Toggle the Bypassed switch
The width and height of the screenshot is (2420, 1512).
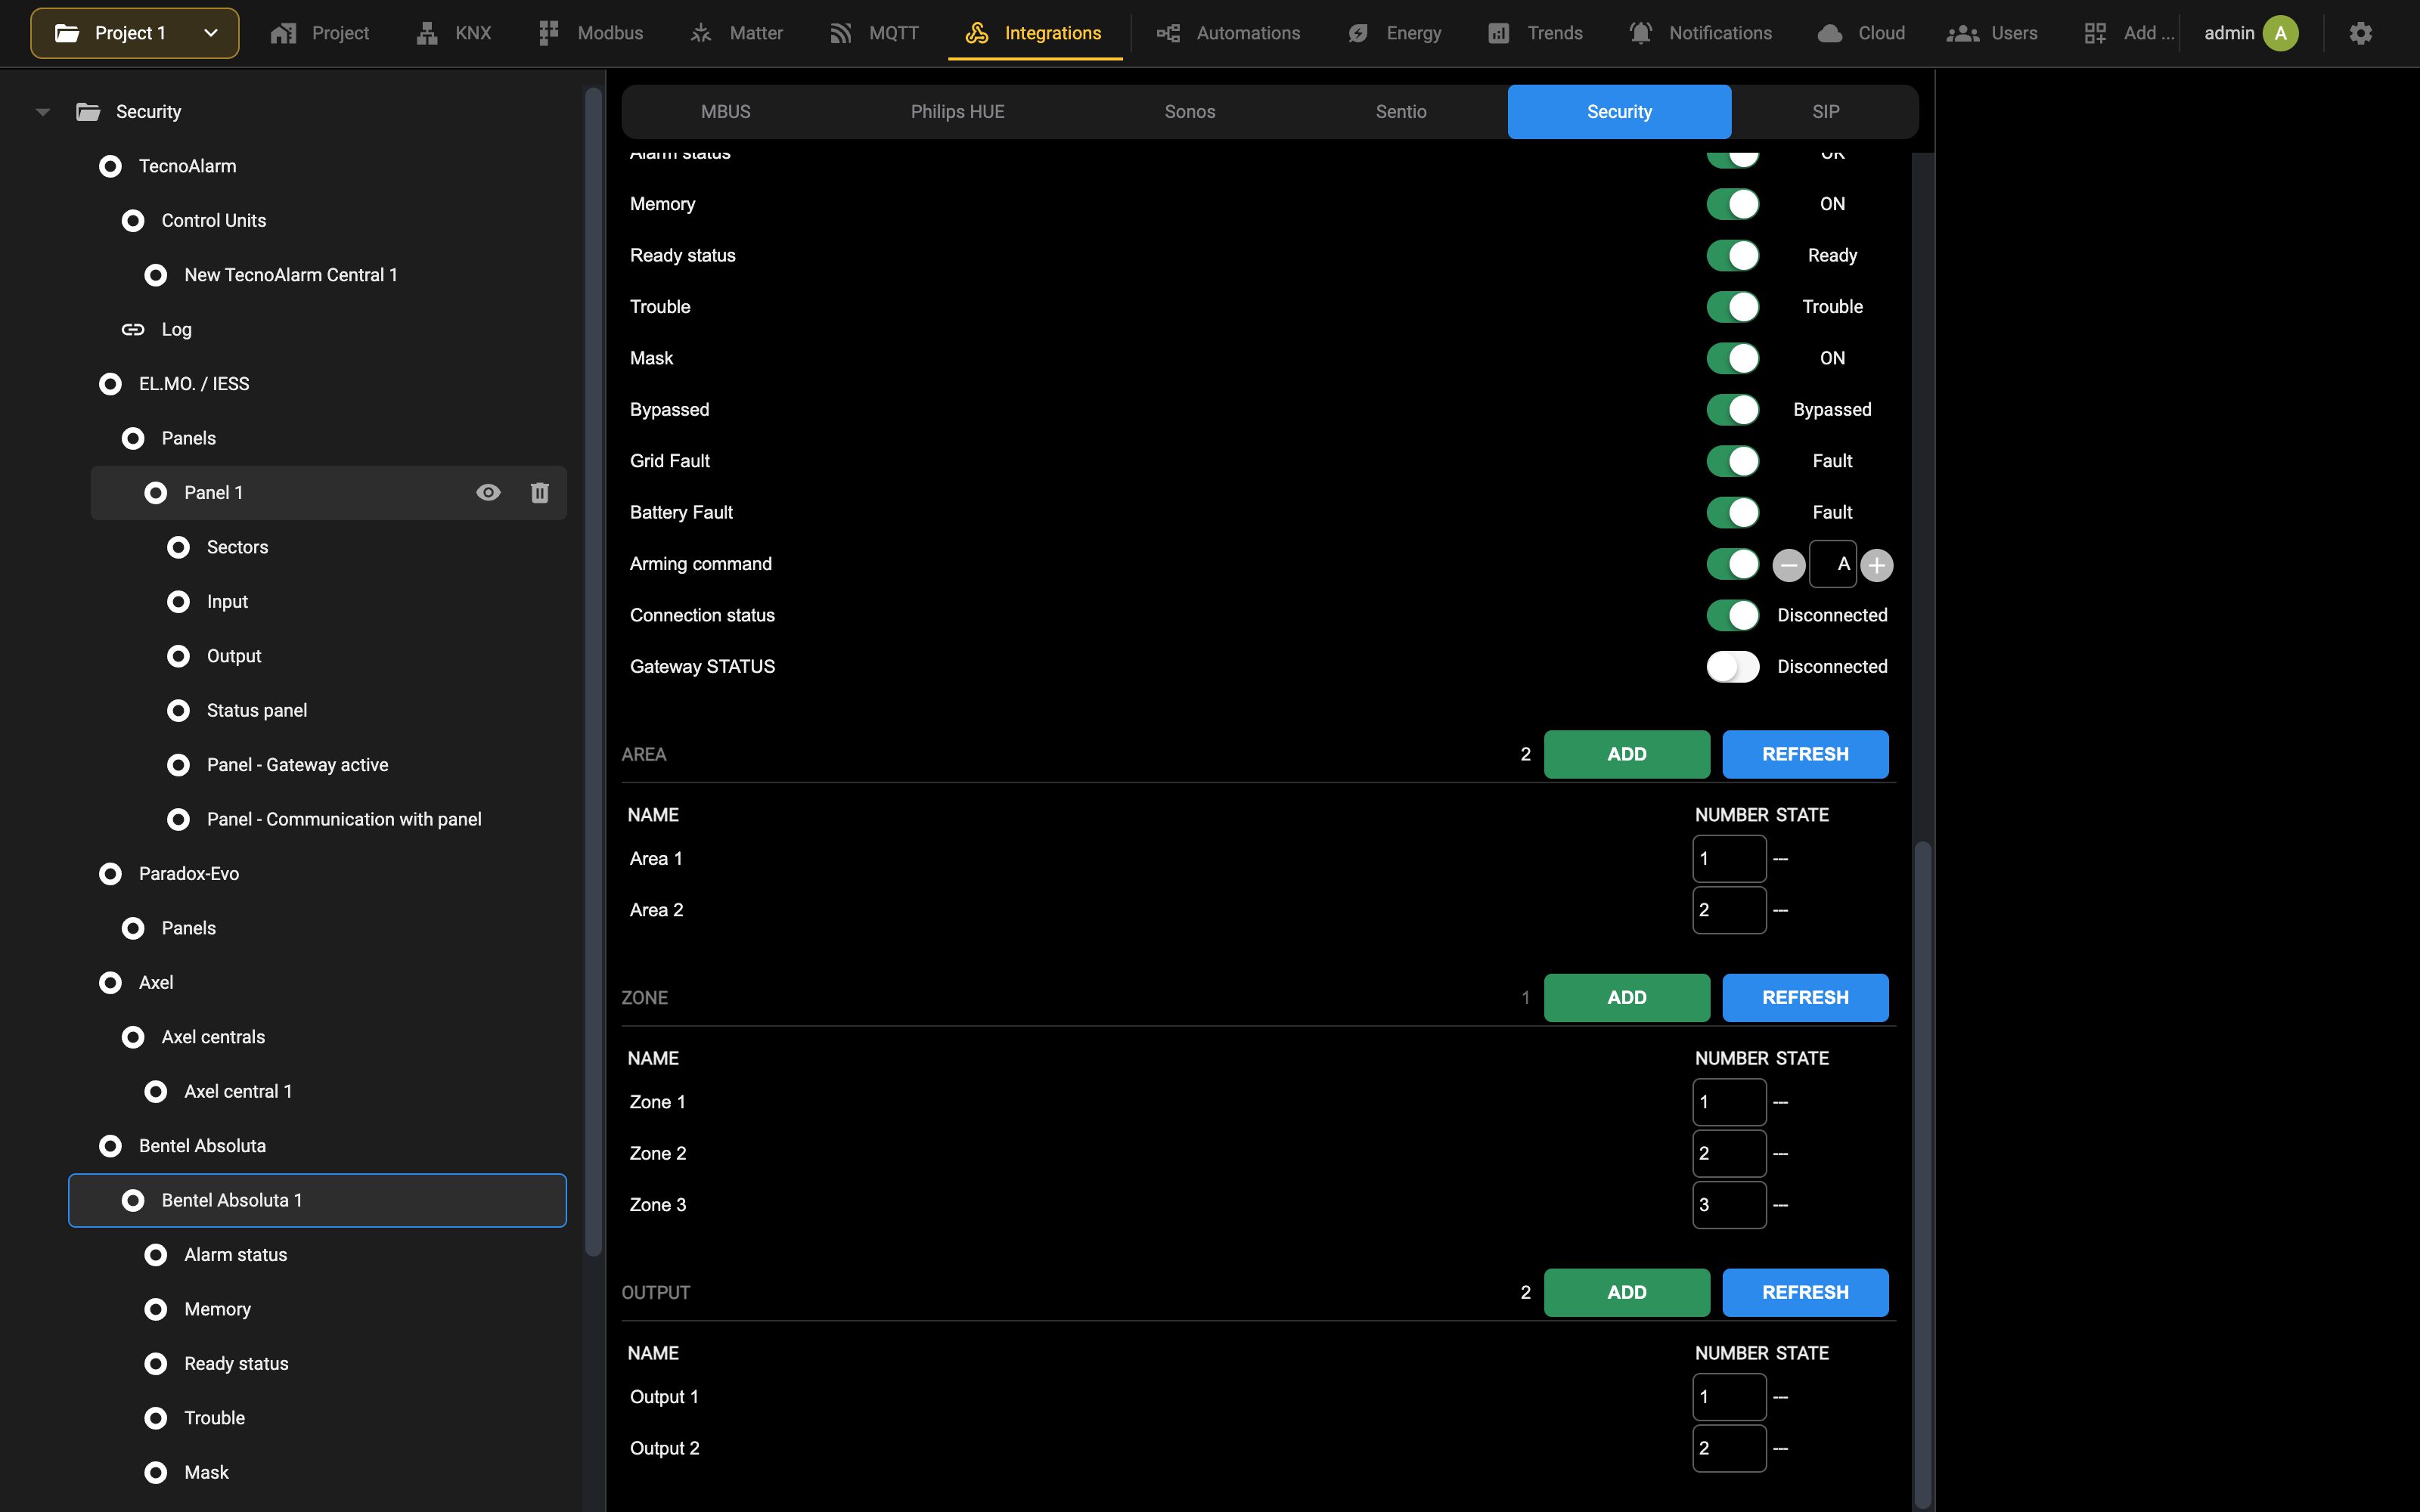coord(1732,409)
